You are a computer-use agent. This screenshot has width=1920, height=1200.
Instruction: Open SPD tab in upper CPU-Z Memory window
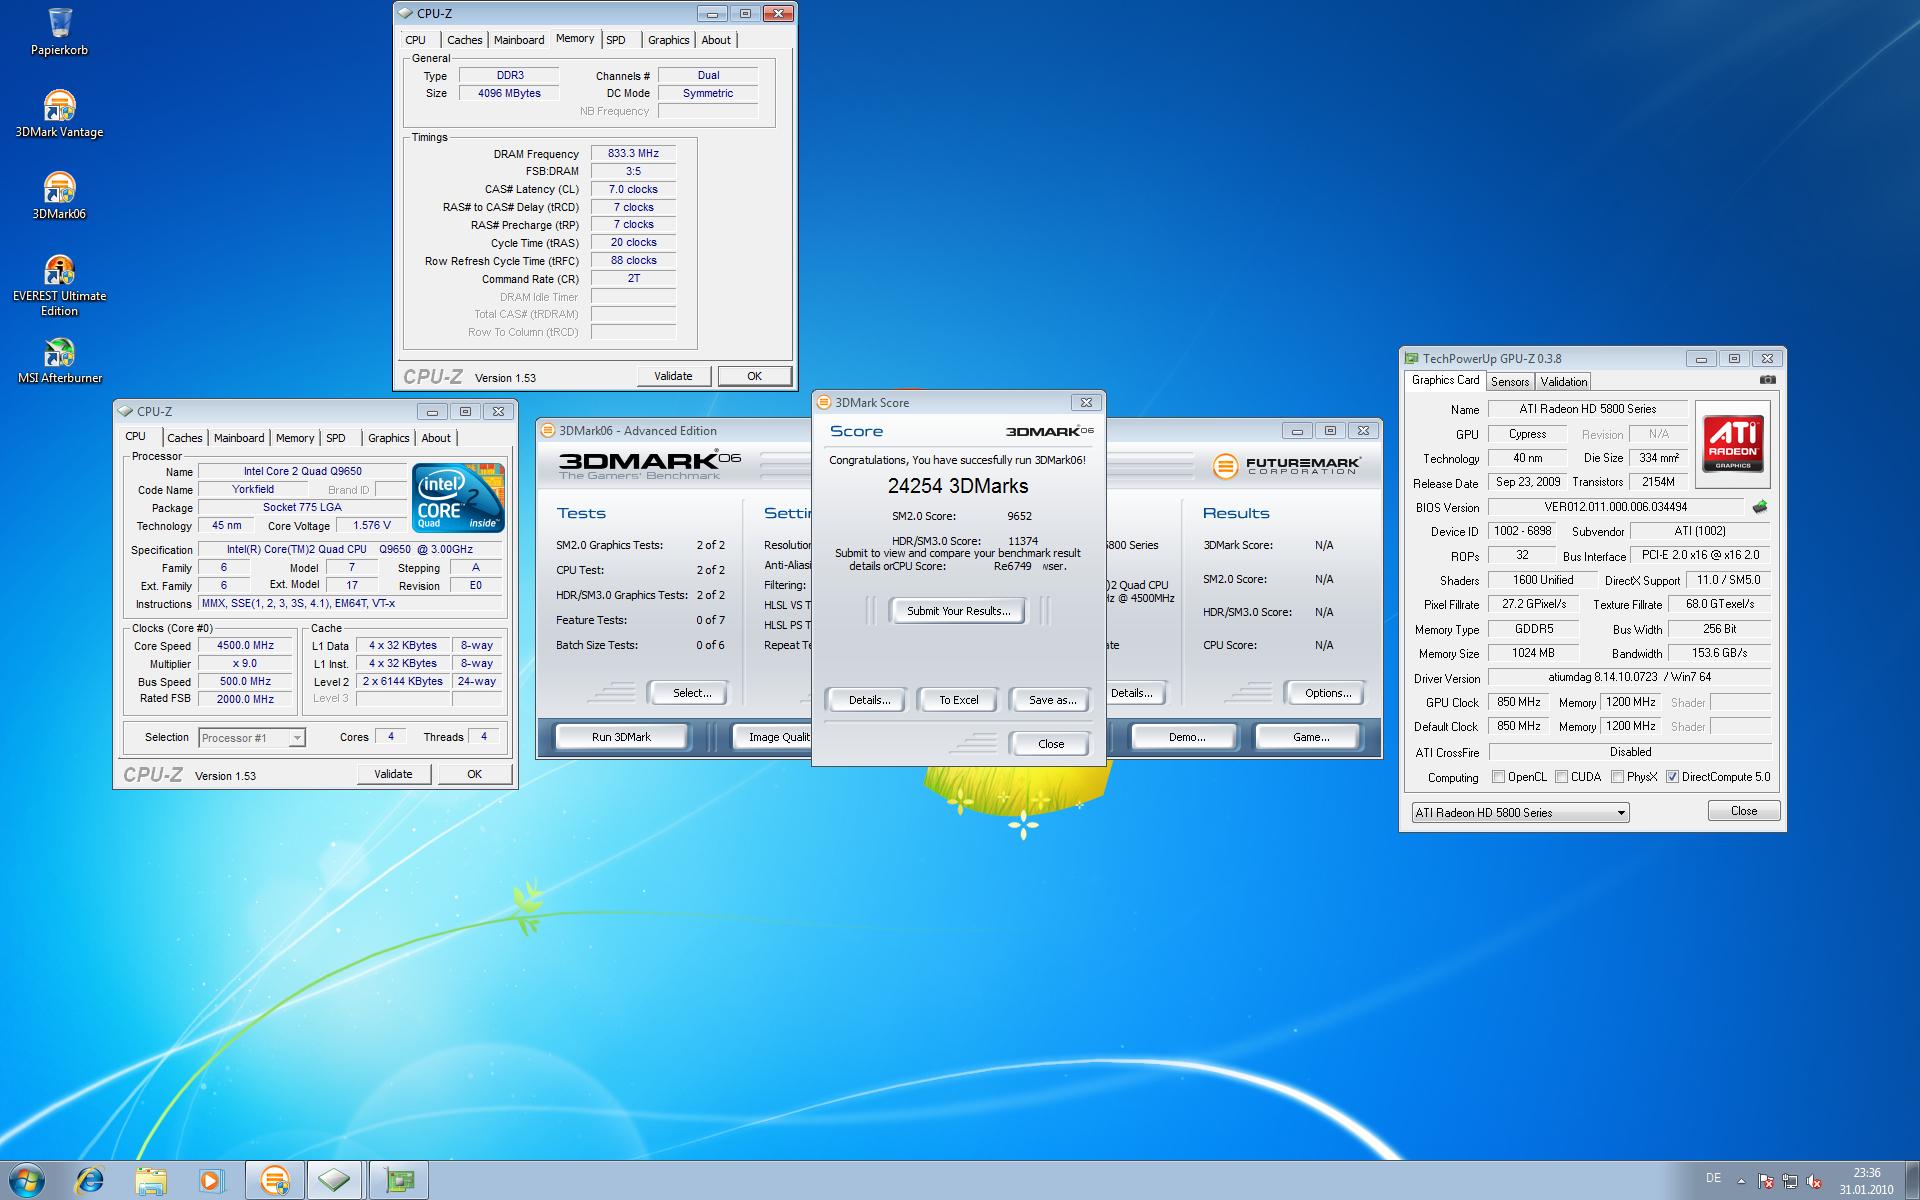point(616,40)
